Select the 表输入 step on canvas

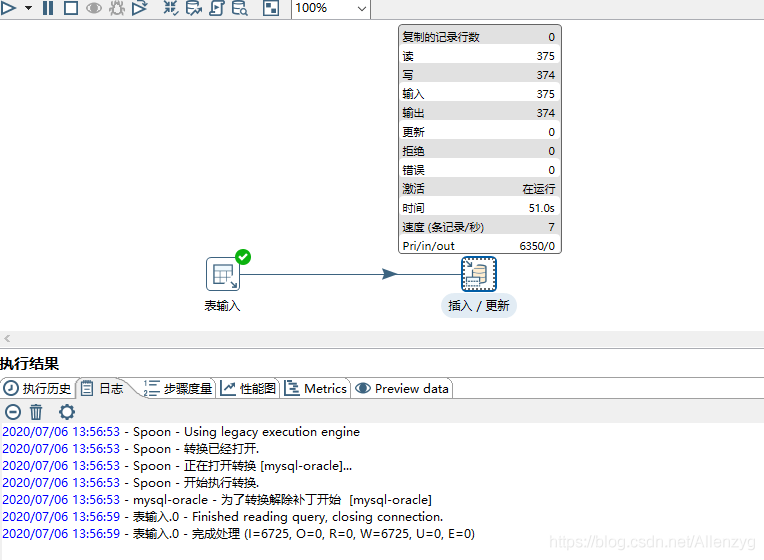[x=223, y=274]
